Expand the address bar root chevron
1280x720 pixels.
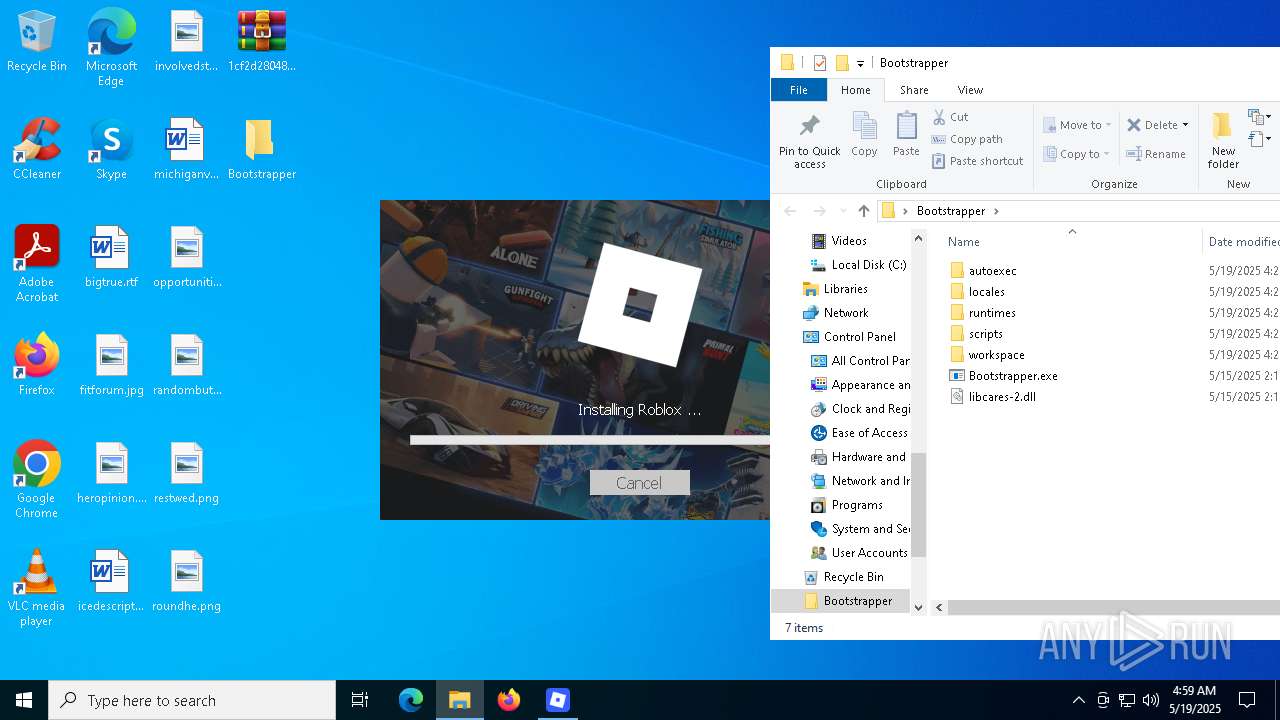(905, 211)
